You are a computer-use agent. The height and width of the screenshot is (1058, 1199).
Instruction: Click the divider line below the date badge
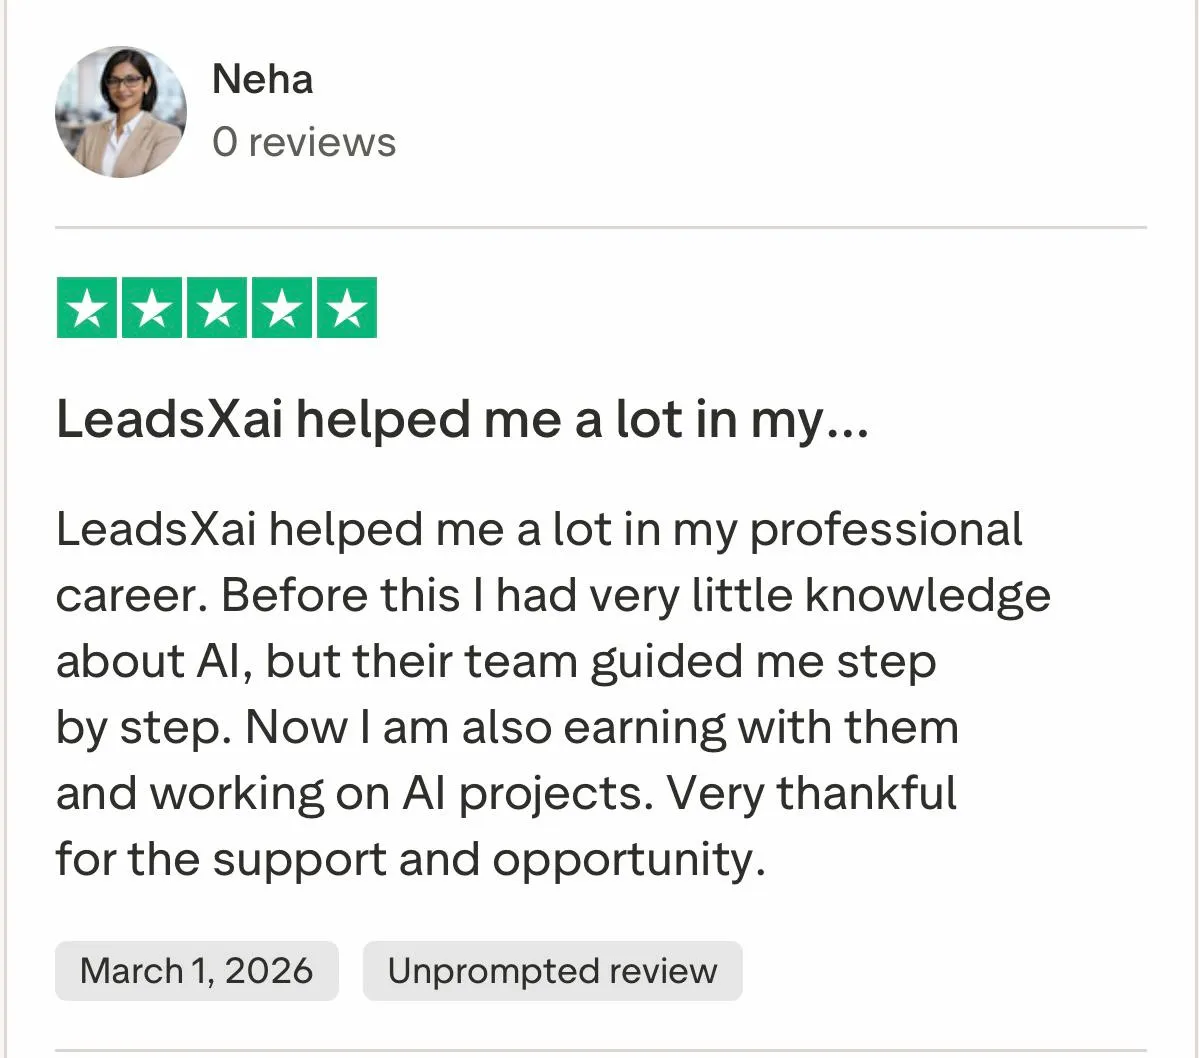click(600, 1051)
